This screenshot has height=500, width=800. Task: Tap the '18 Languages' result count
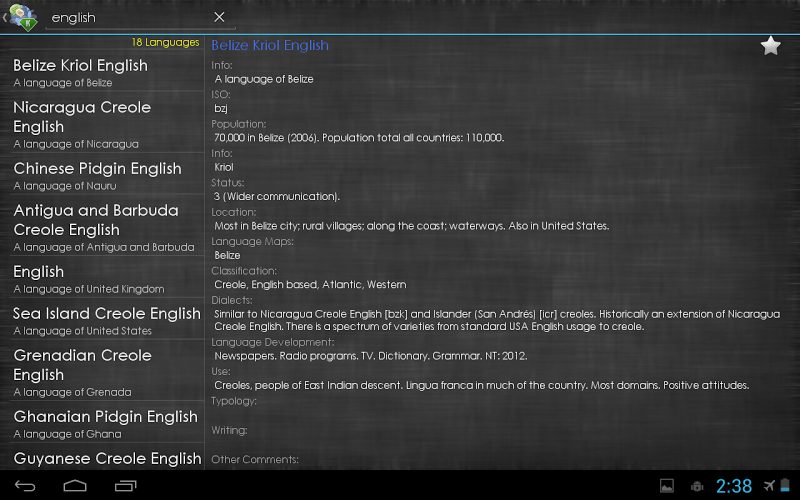click(x=165, y=42)
